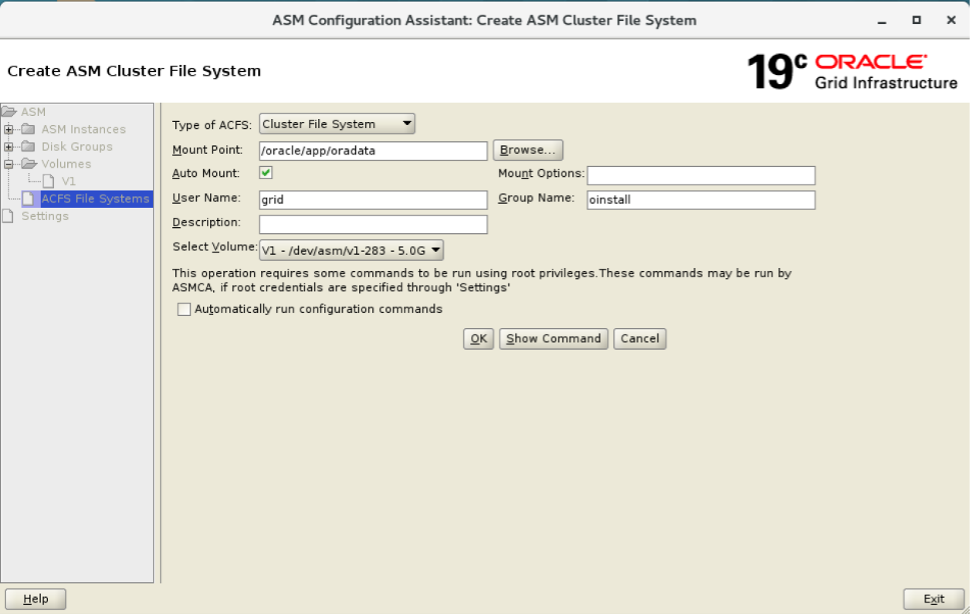
Task: Open the Type of ACFS dropdown
Action: [x=337, y=124]
